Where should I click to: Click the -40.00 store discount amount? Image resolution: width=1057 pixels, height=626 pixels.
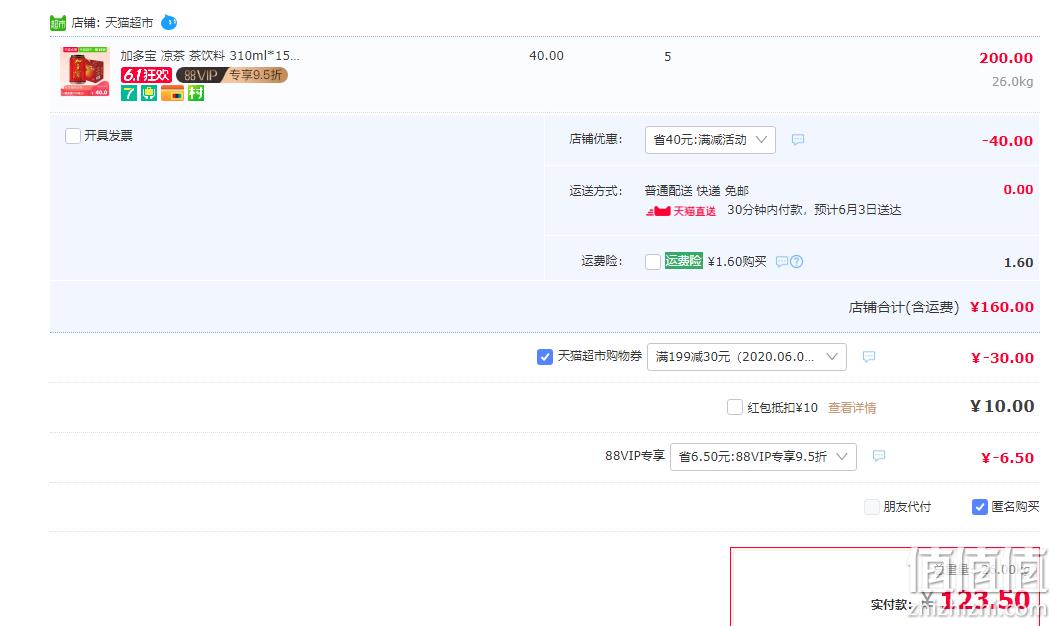(x=1007, y=141)
